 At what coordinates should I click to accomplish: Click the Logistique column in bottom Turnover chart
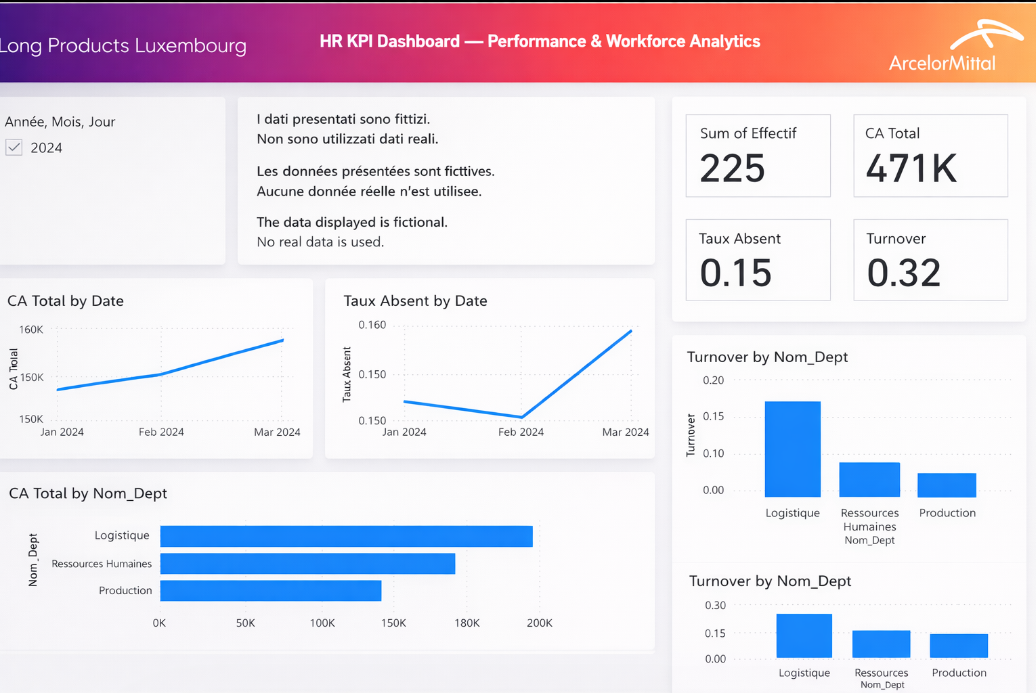click(804, 635)
